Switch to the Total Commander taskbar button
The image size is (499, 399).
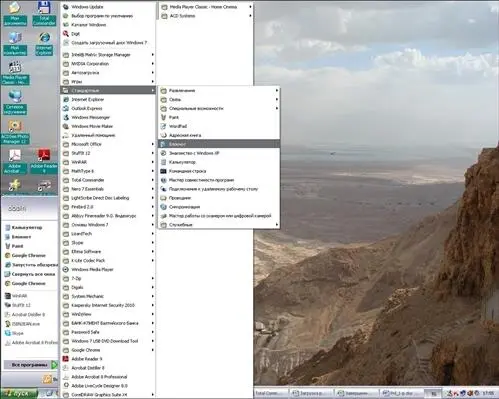click(270, 394)
